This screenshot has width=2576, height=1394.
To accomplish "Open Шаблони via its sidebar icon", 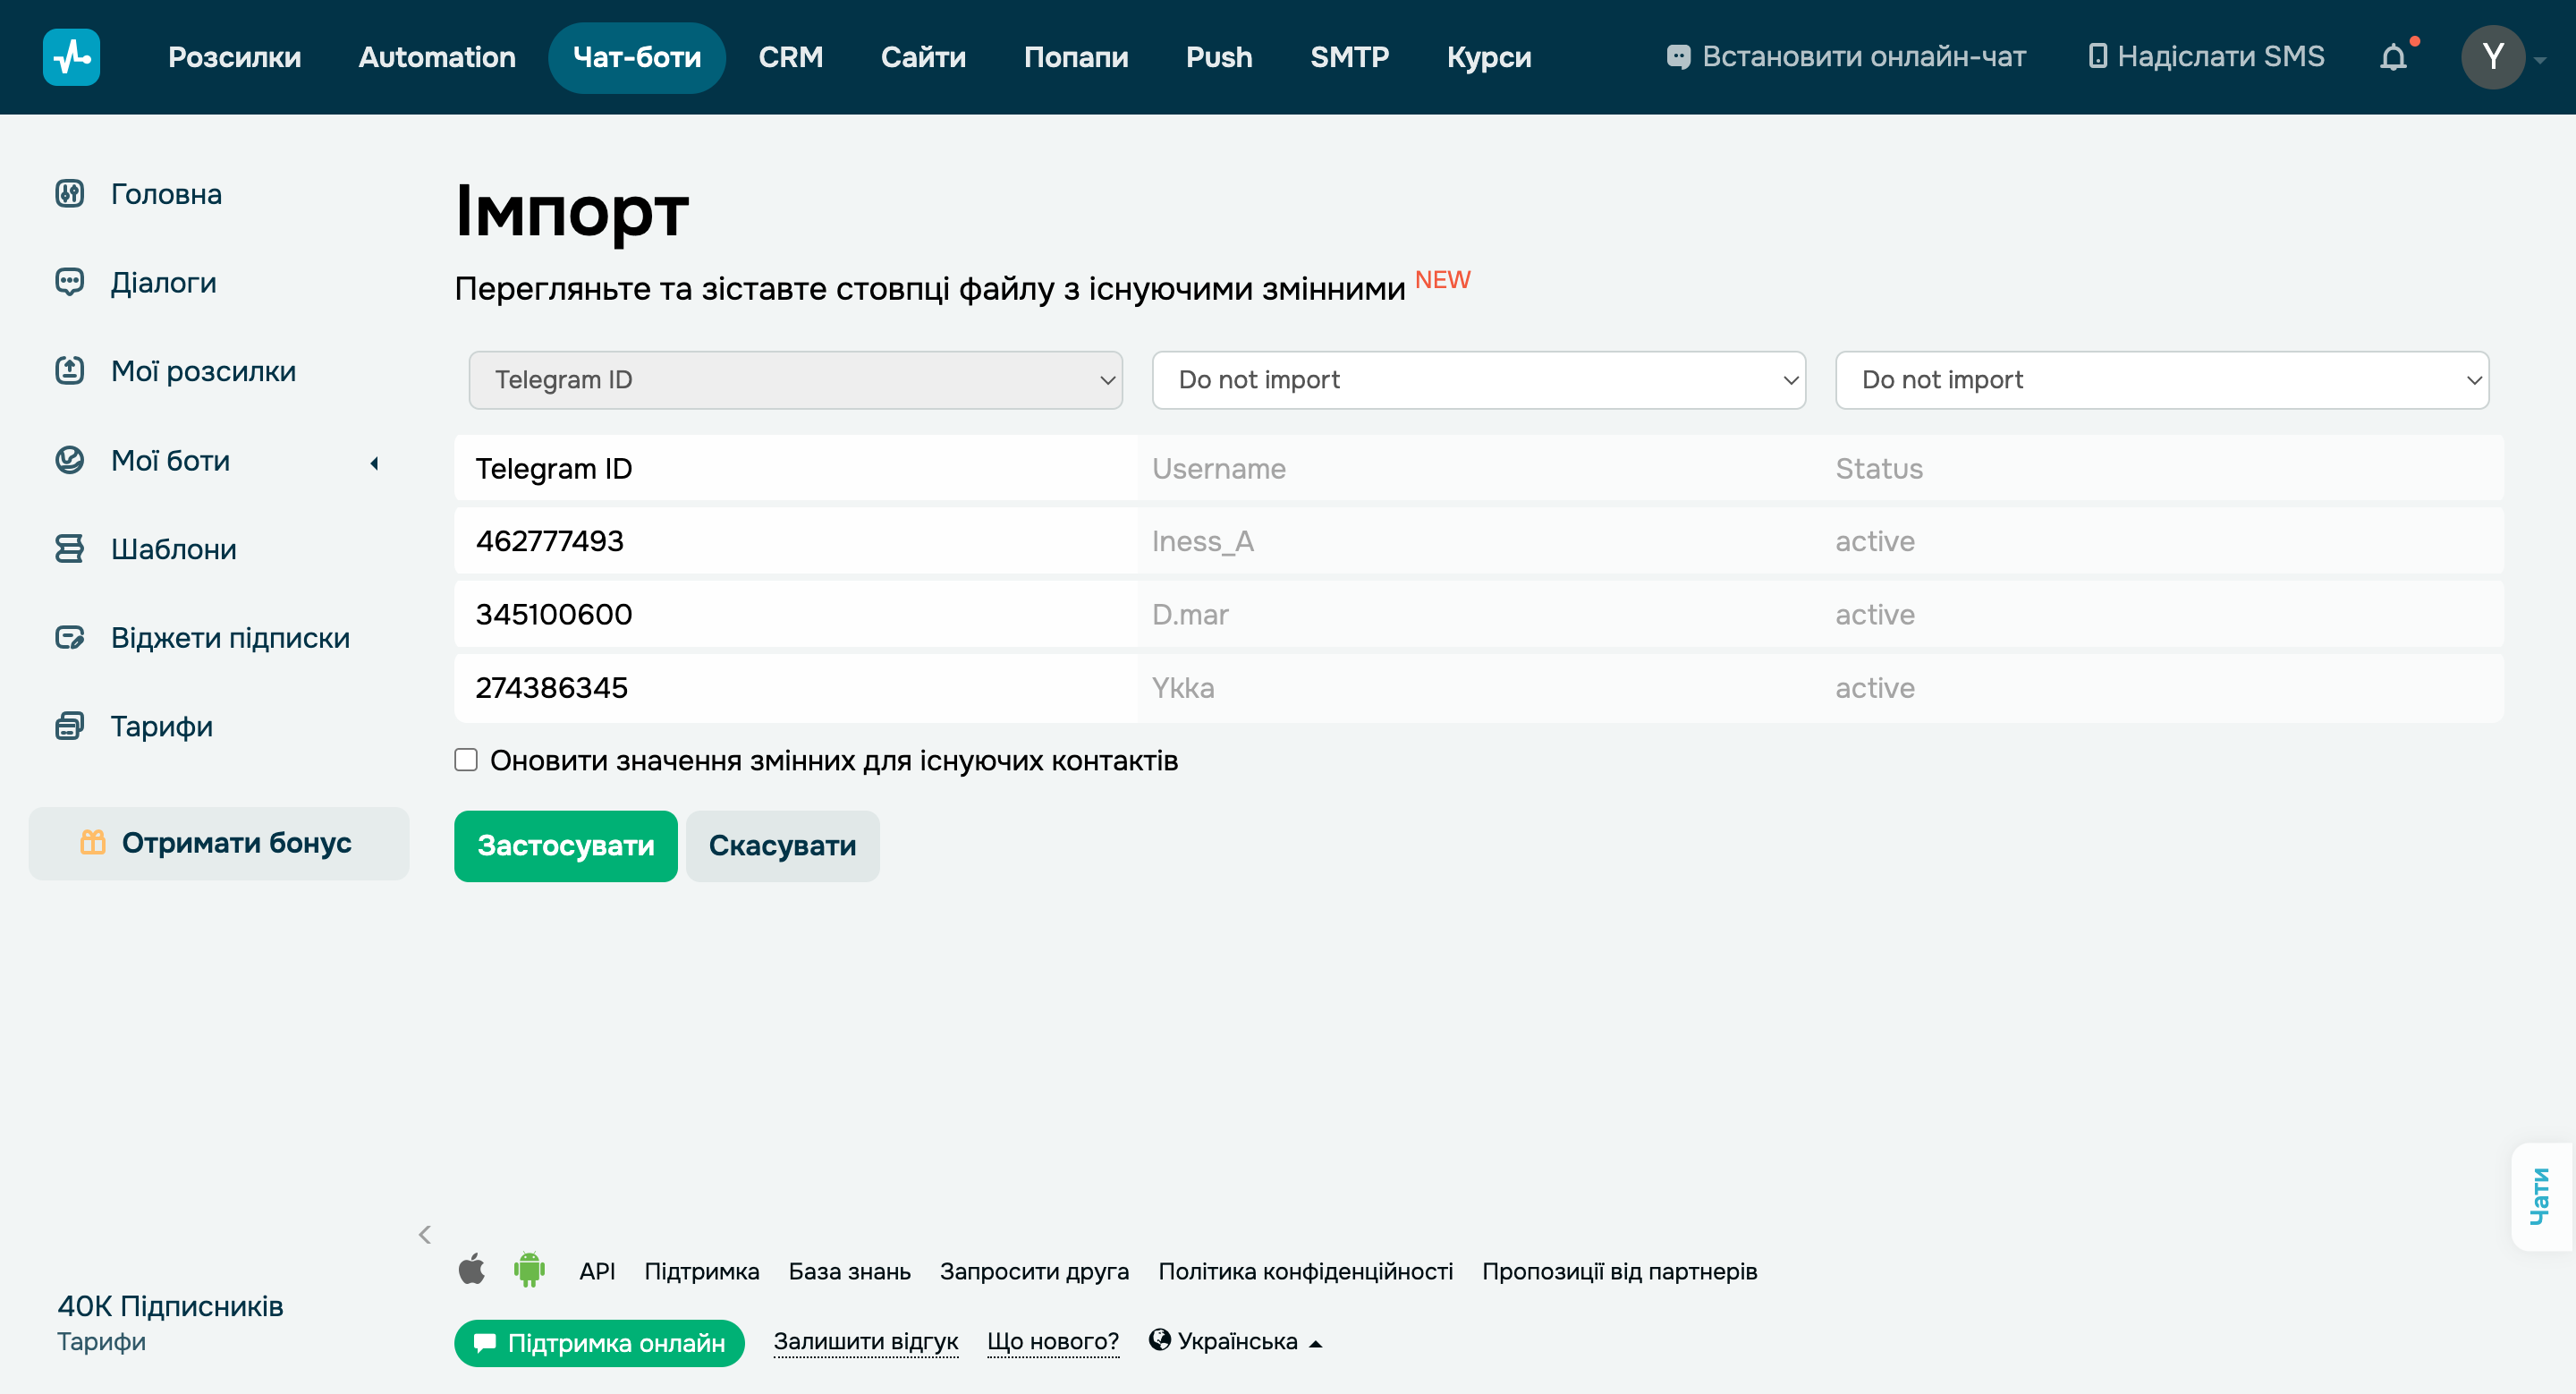I will click(x=69, y=548).
